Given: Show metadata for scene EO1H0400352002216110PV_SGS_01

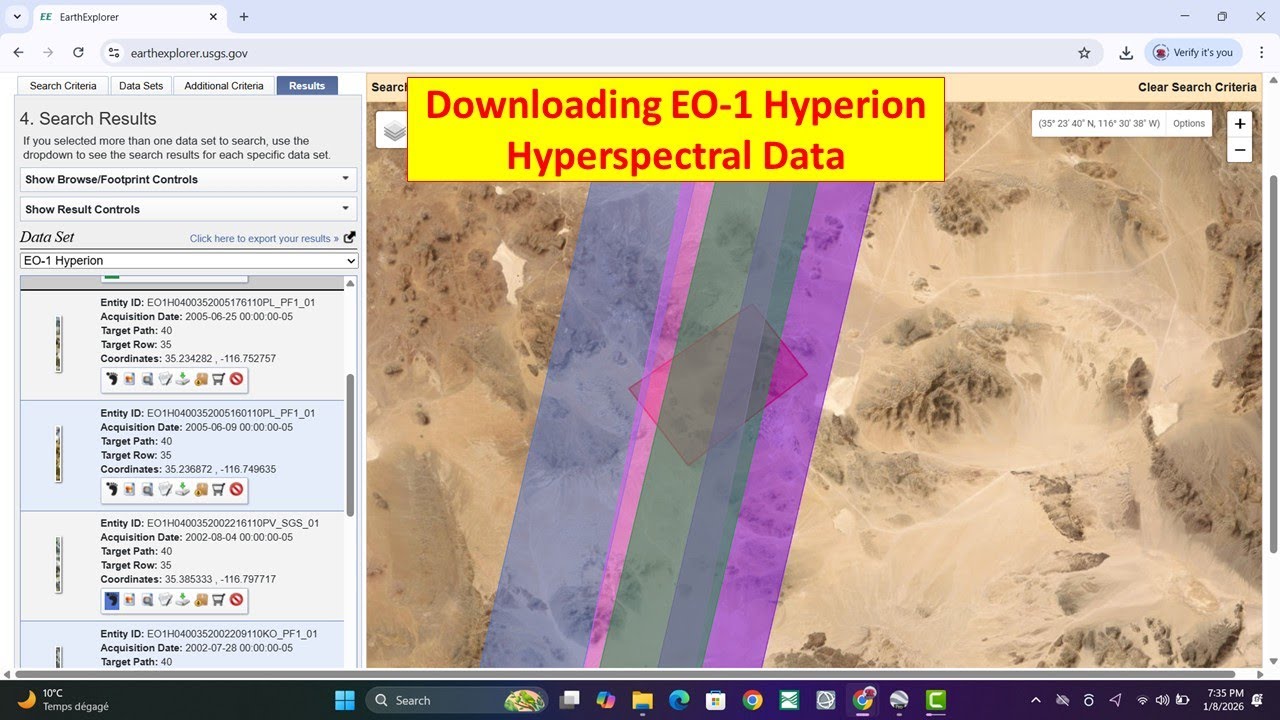Looking at the screenshot, I should pyautogui.click(x=165, y=600).
